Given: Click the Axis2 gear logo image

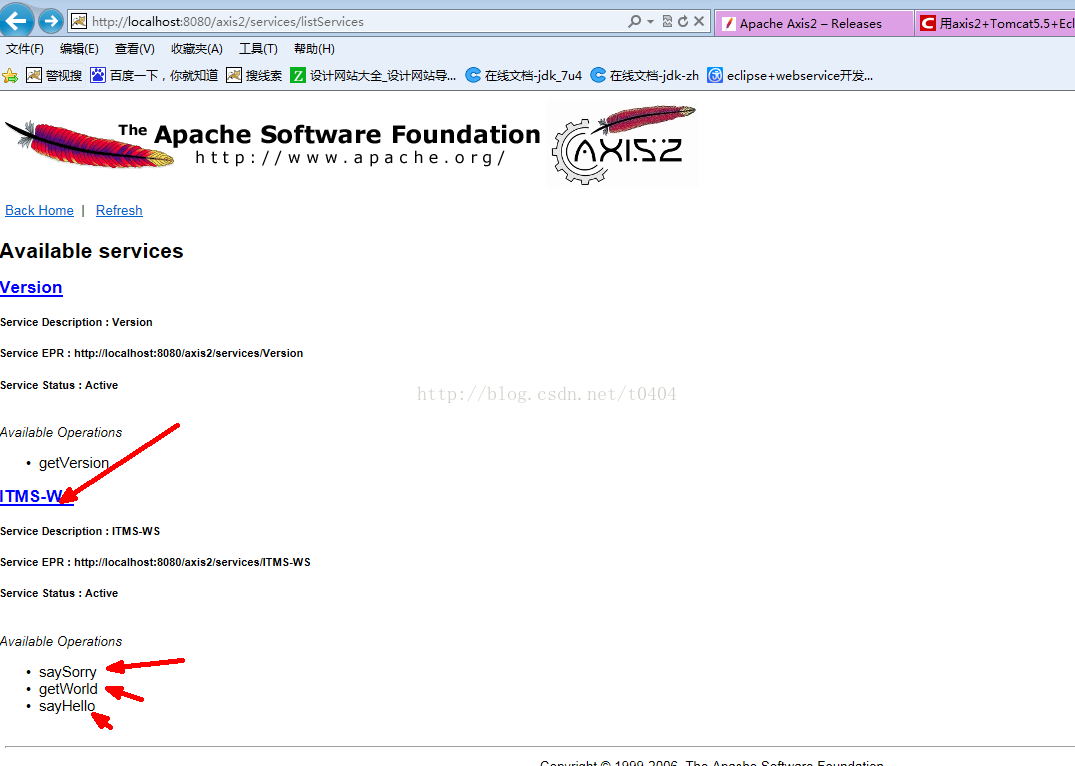Looking at the screenshot, I should coord(623,144).
